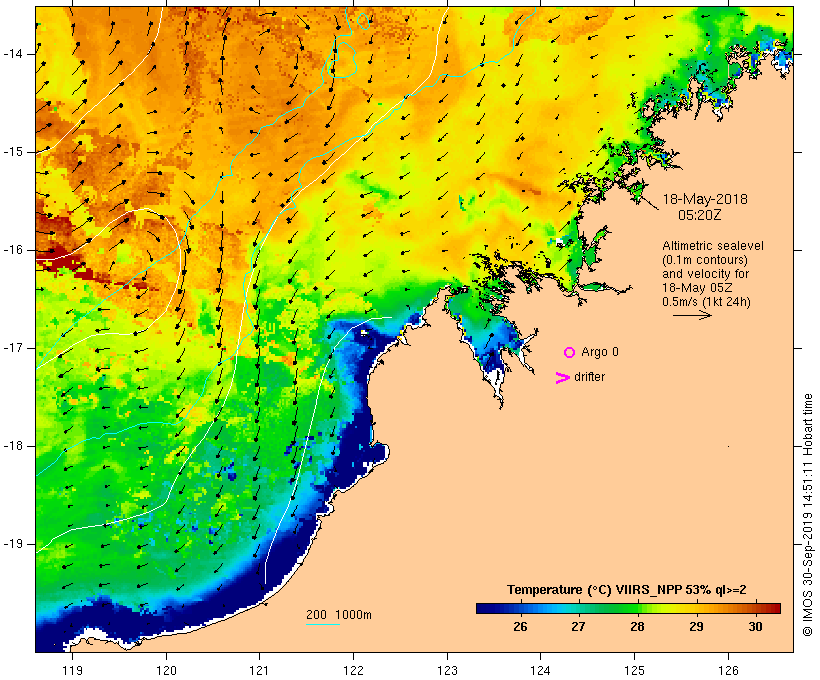Click the -16 latitude axis label

pyautogui.click(x=13, y=250)
